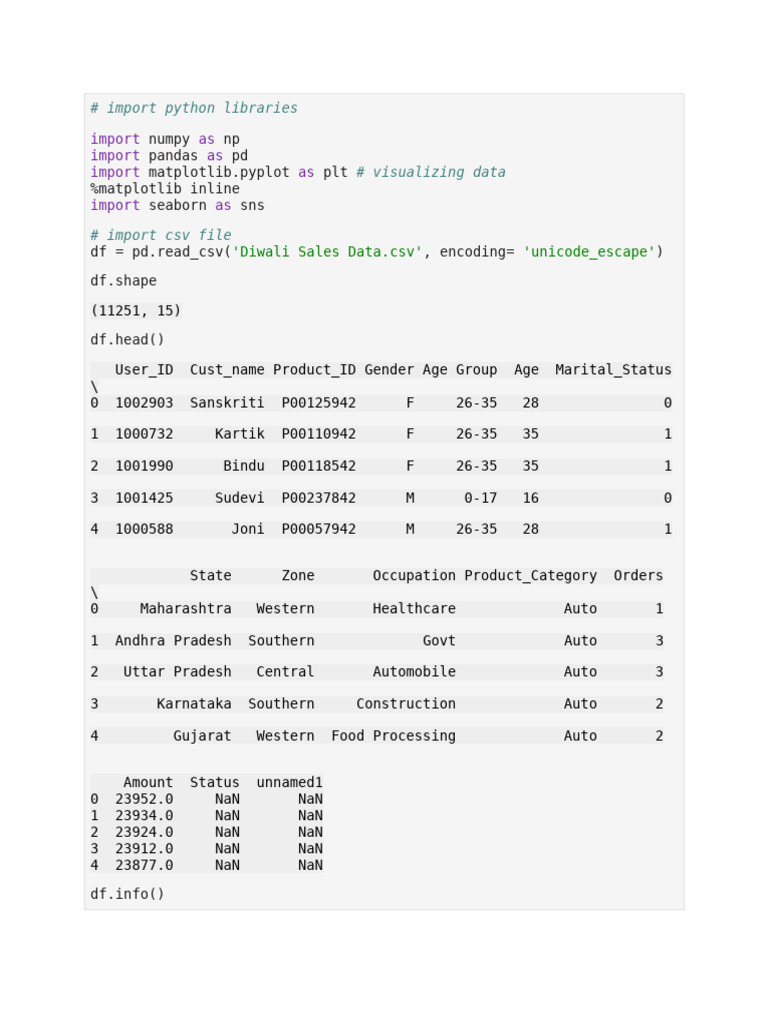This screenshot has height=1024, width=768.
Task: Click the 'import seaborn as sns' line
Action: coord(178,205)
